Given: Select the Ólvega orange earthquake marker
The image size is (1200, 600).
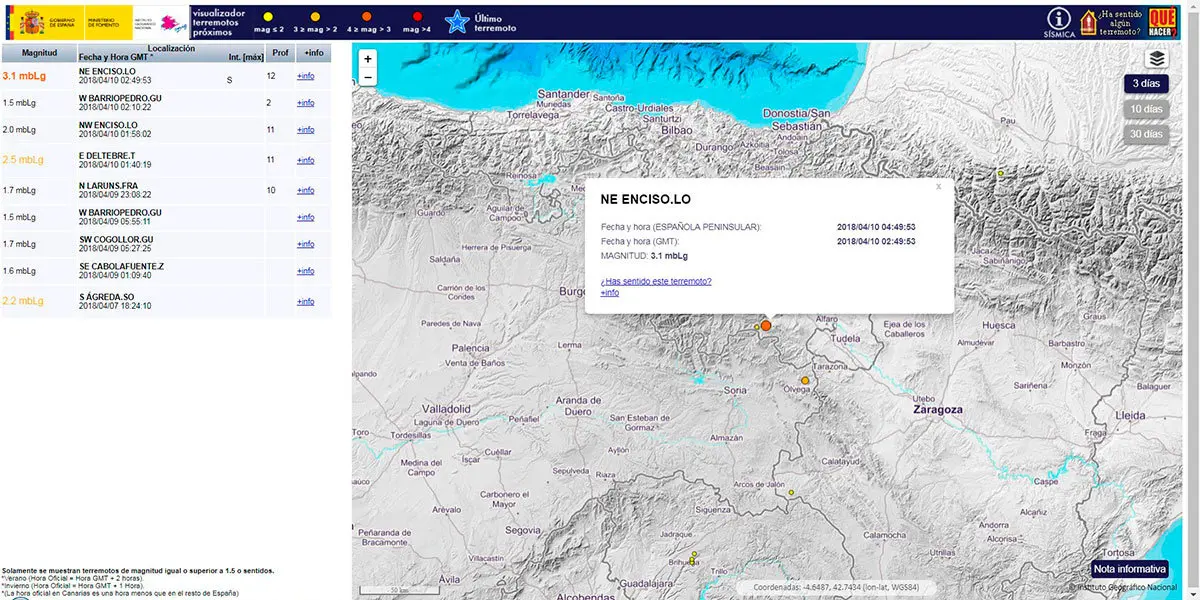Looking at the screenshot, I should 805,380.
